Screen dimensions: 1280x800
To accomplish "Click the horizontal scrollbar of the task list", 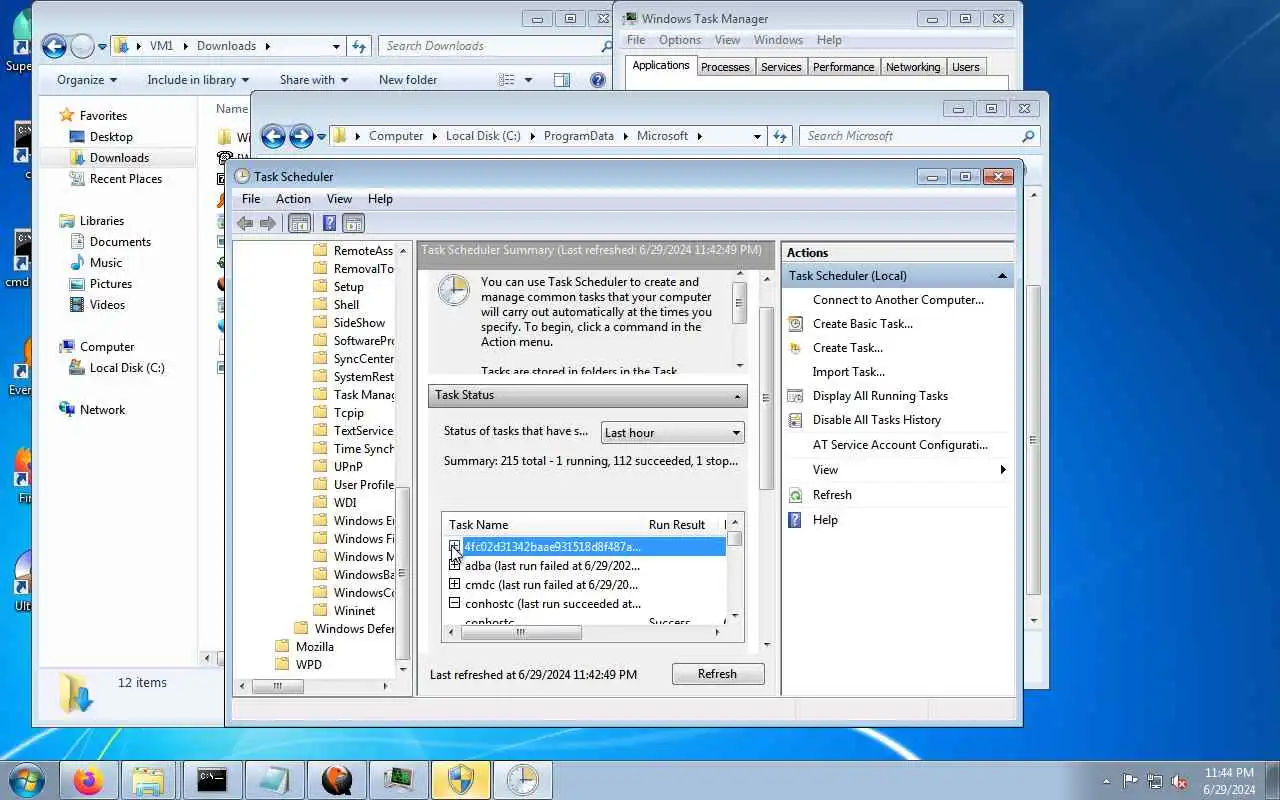I will click(x=520, y=632).
